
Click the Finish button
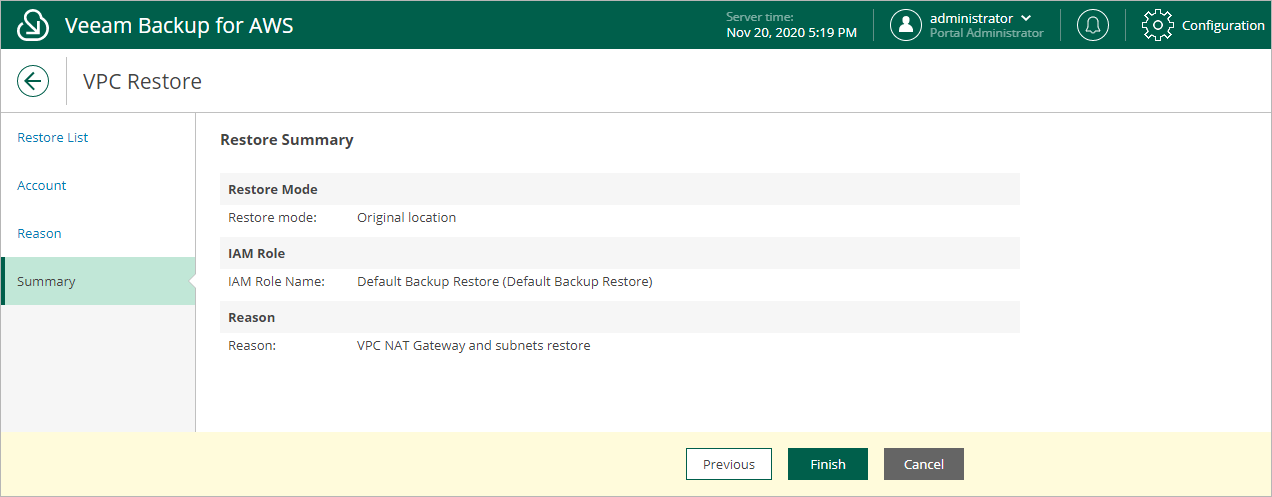click(x=828, y=464)
